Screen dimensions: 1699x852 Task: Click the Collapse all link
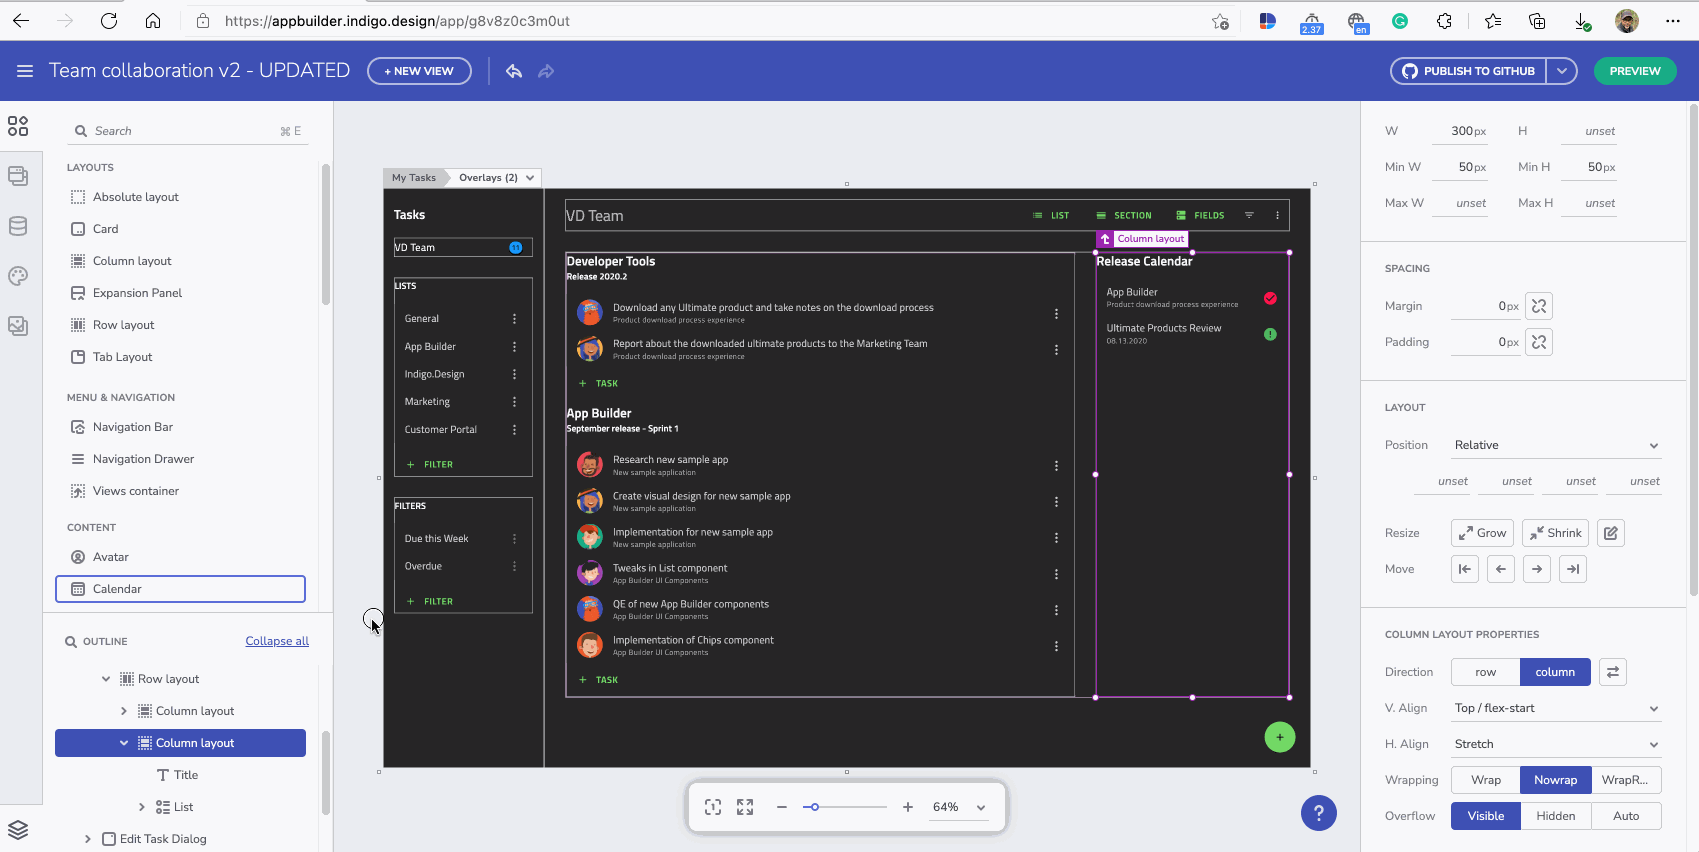coord(277,641)
